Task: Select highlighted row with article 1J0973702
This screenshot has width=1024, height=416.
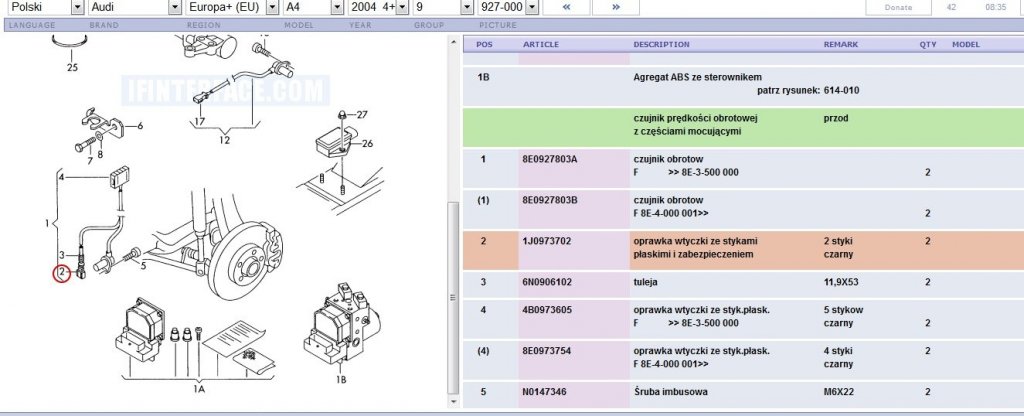Action: point(743,249)
